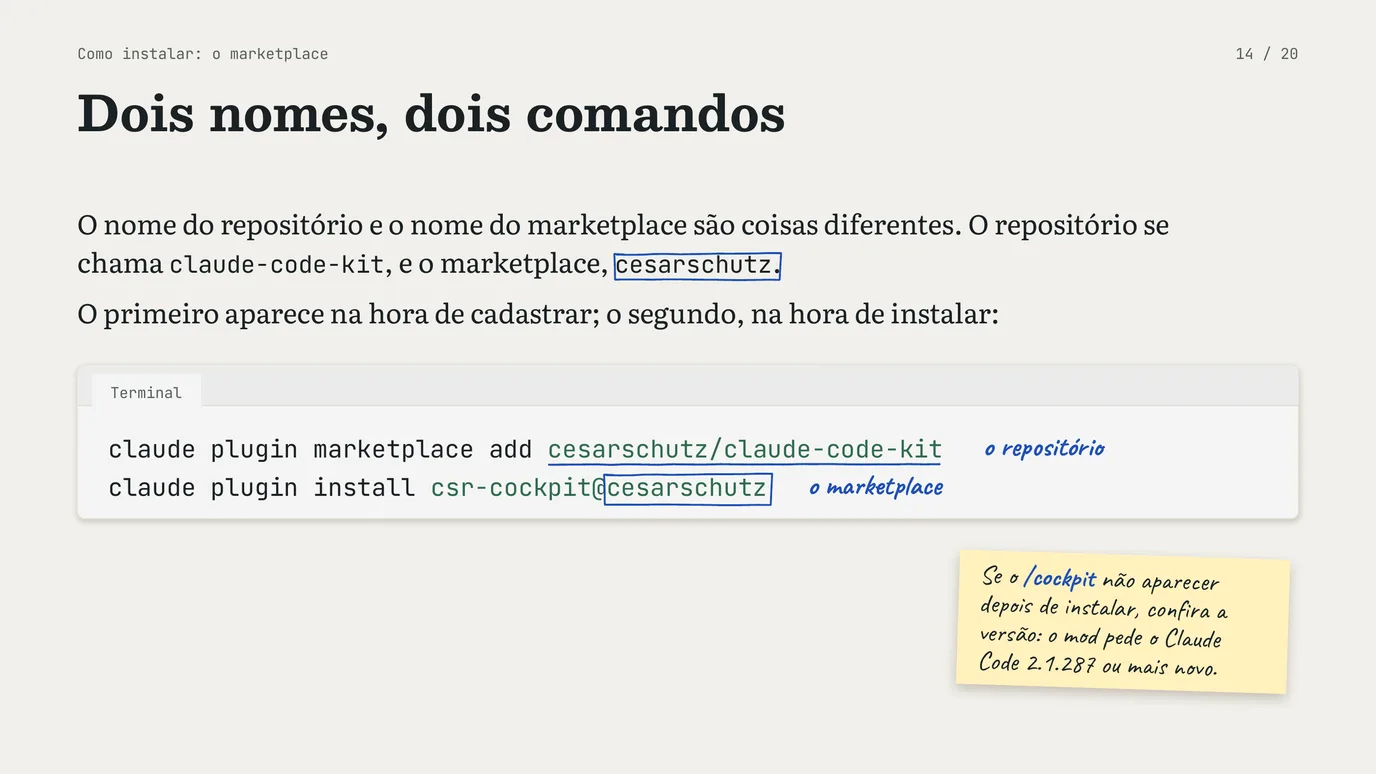Screen dimensions: 1376x774
Task: Click "claude plugin install" command text
Action: (x=261, y=488)
